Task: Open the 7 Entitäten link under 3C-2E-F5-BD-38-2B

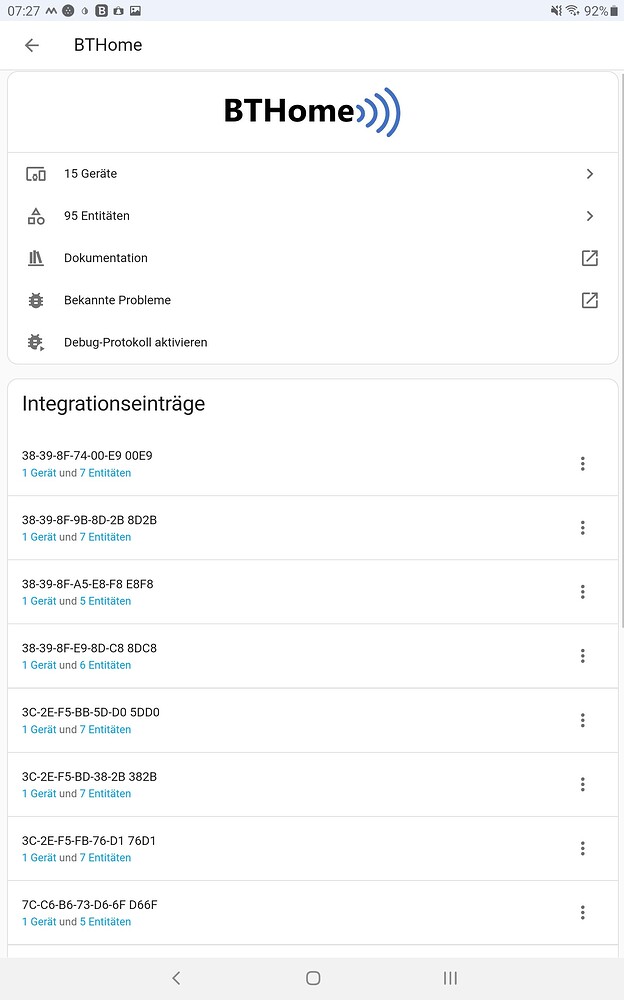Action: coord(105,793)
